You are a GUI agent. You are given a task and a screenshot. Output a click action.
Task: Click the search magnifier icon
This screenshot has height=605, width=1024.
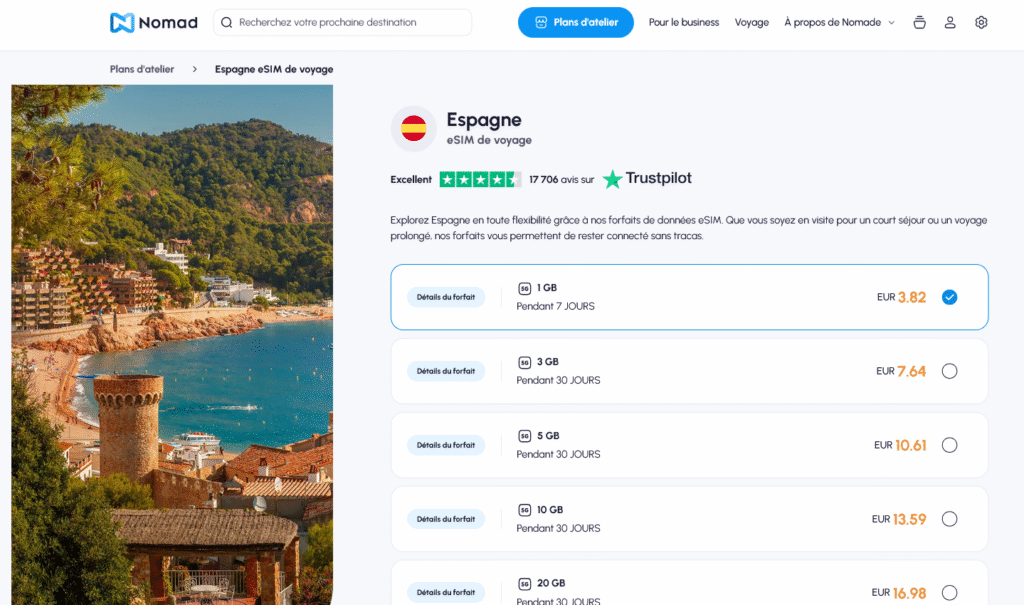228,22
